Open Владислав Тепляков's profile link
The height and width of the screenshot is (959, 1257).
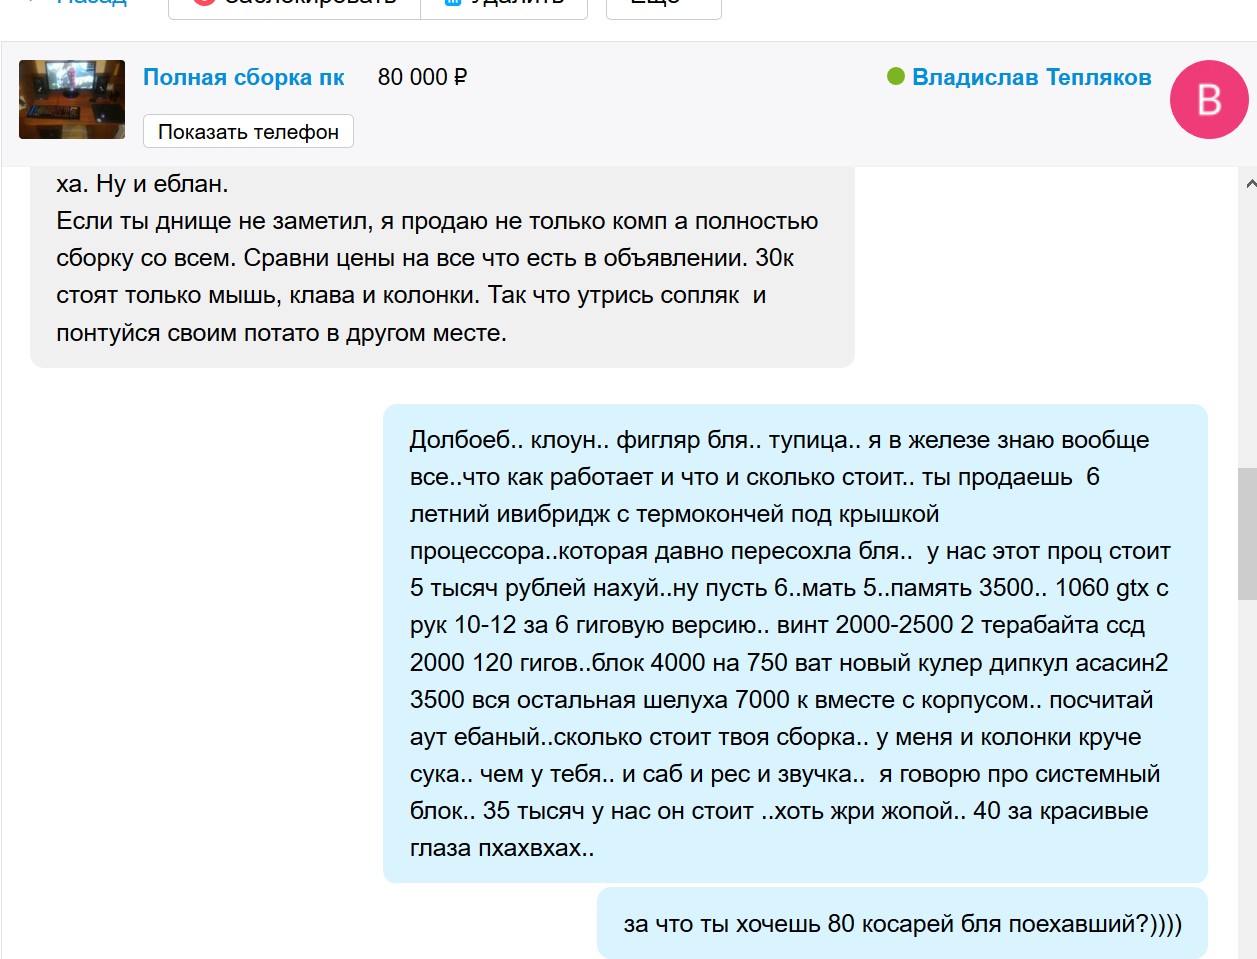tap(1031, 77)
